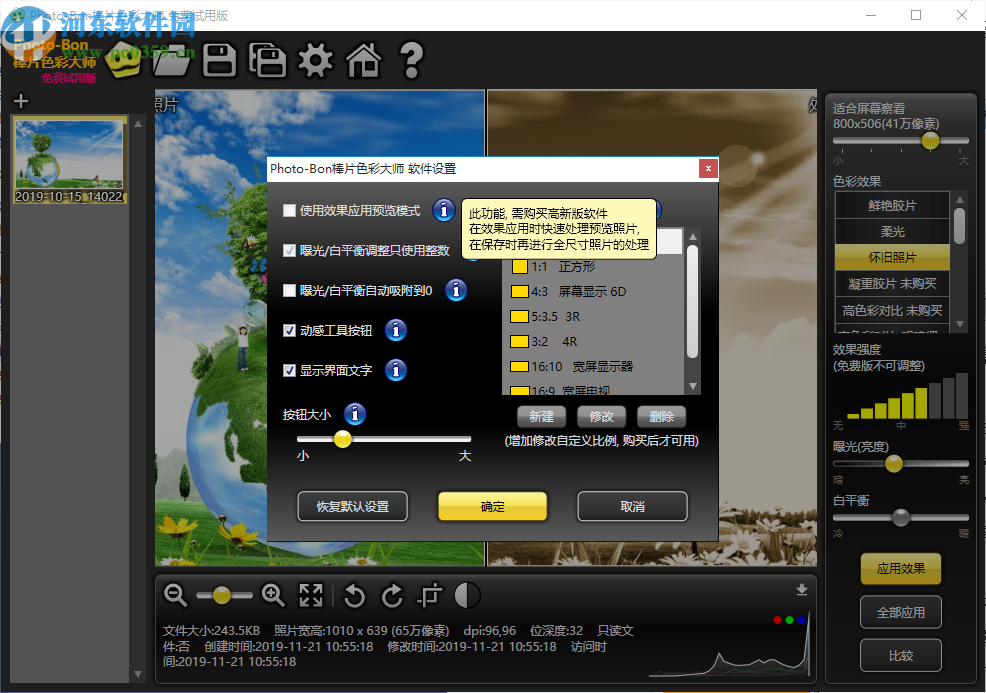Select the 高色彩对比 未购买 effect
986x693 pixels.
[892, 311]
